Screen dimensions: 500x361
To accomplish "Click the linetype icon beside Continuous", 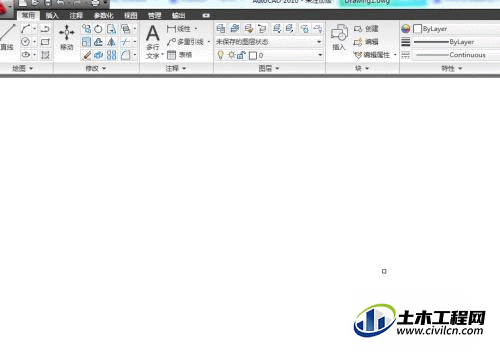I will click(406, 55).
